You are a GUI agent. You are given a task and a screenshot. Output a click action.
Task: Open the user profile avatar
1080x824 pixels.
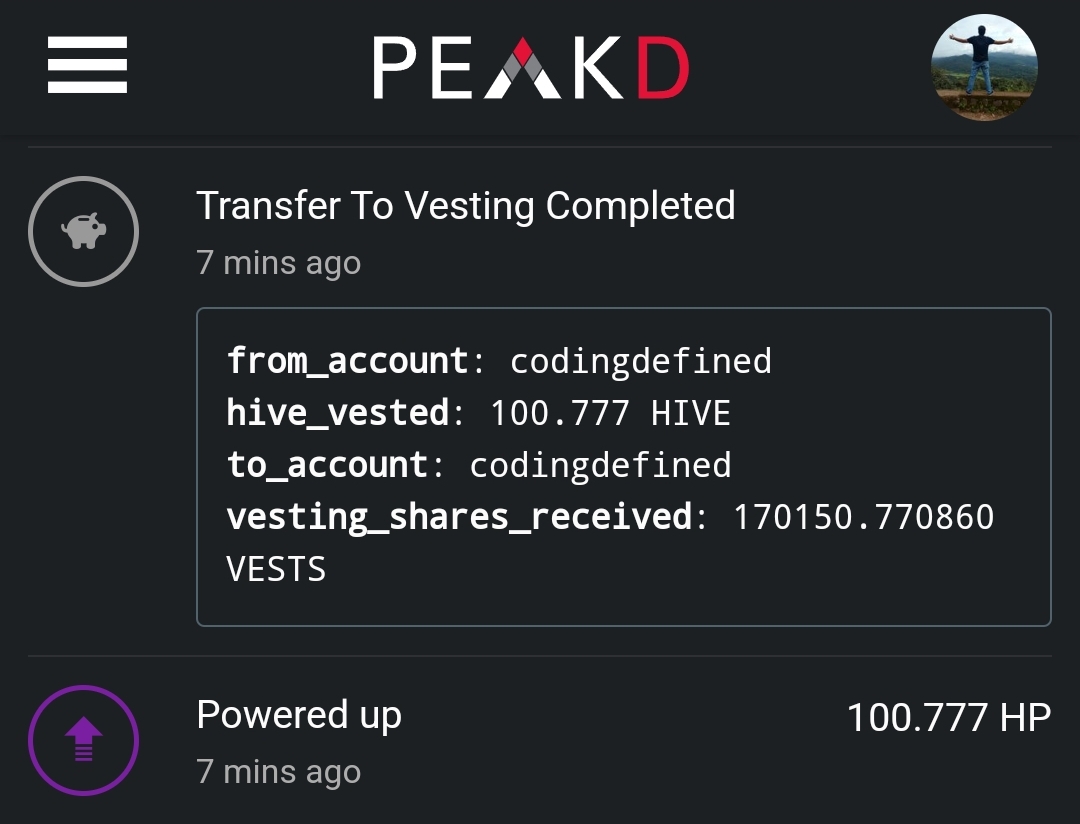(984, 68)
